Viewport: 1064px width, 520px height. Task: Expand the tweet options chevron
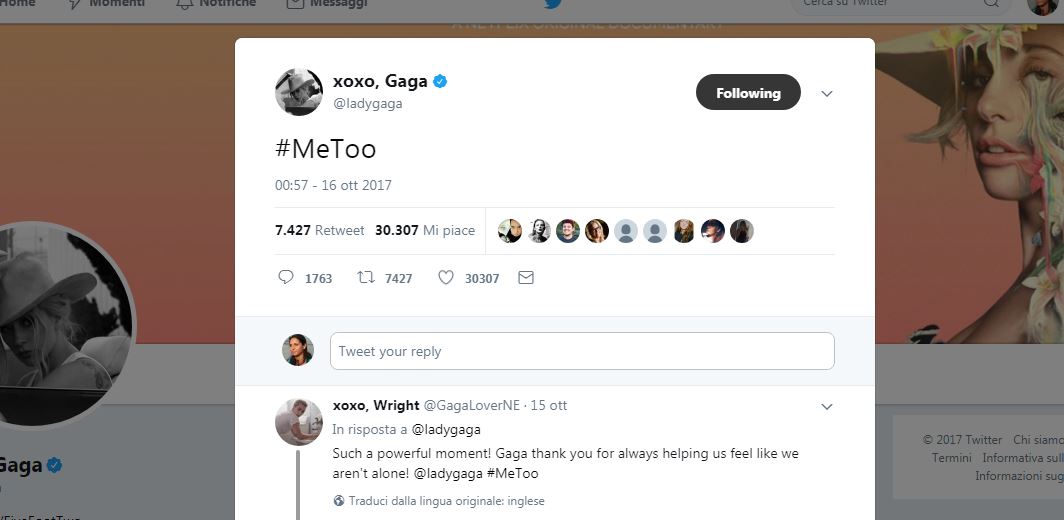pos(827,94)
